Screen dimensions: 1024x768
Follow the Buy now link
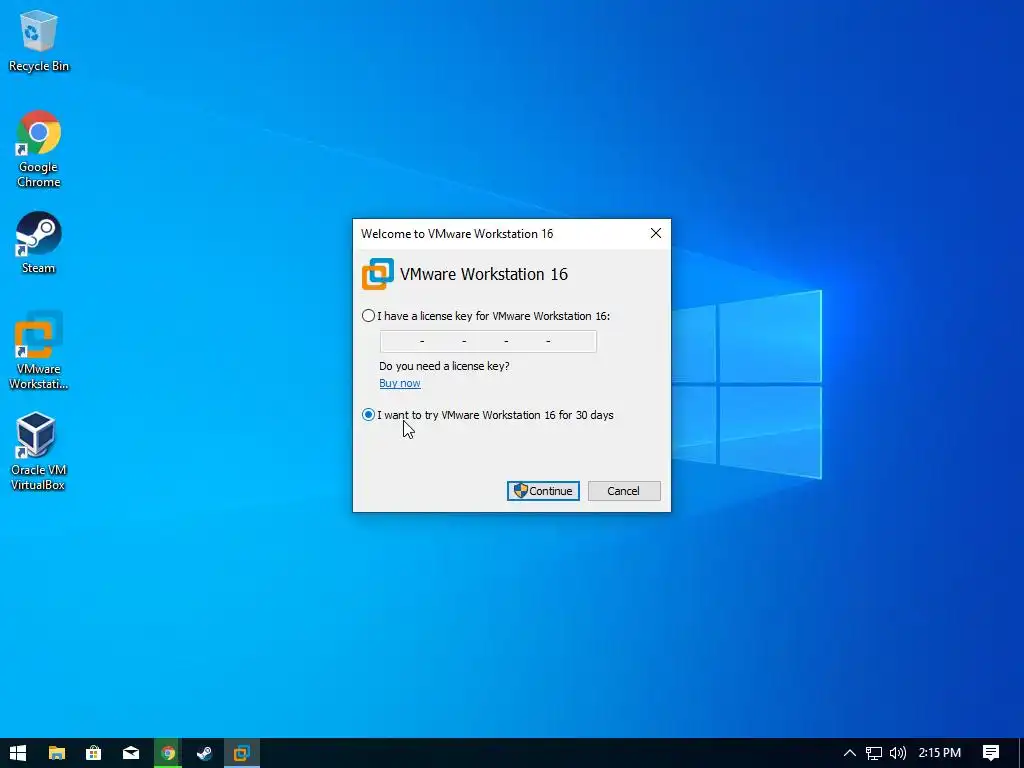tap(400, 383)
